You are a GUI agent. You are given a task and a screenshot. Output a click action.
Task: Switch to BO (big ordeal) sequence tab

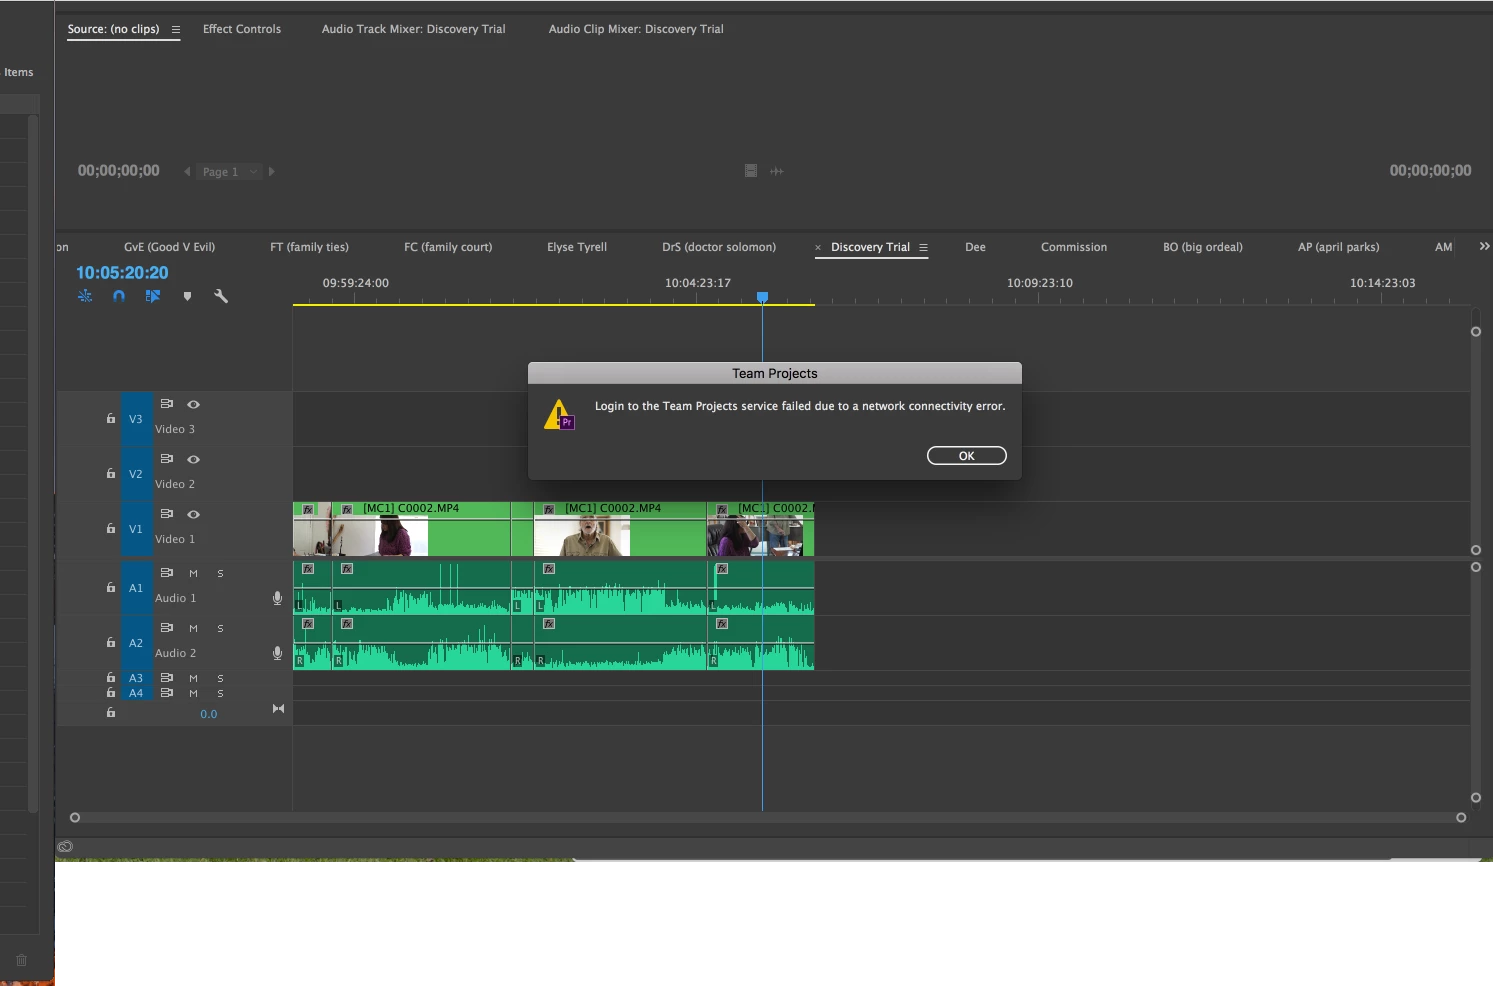click(1203, 247)
